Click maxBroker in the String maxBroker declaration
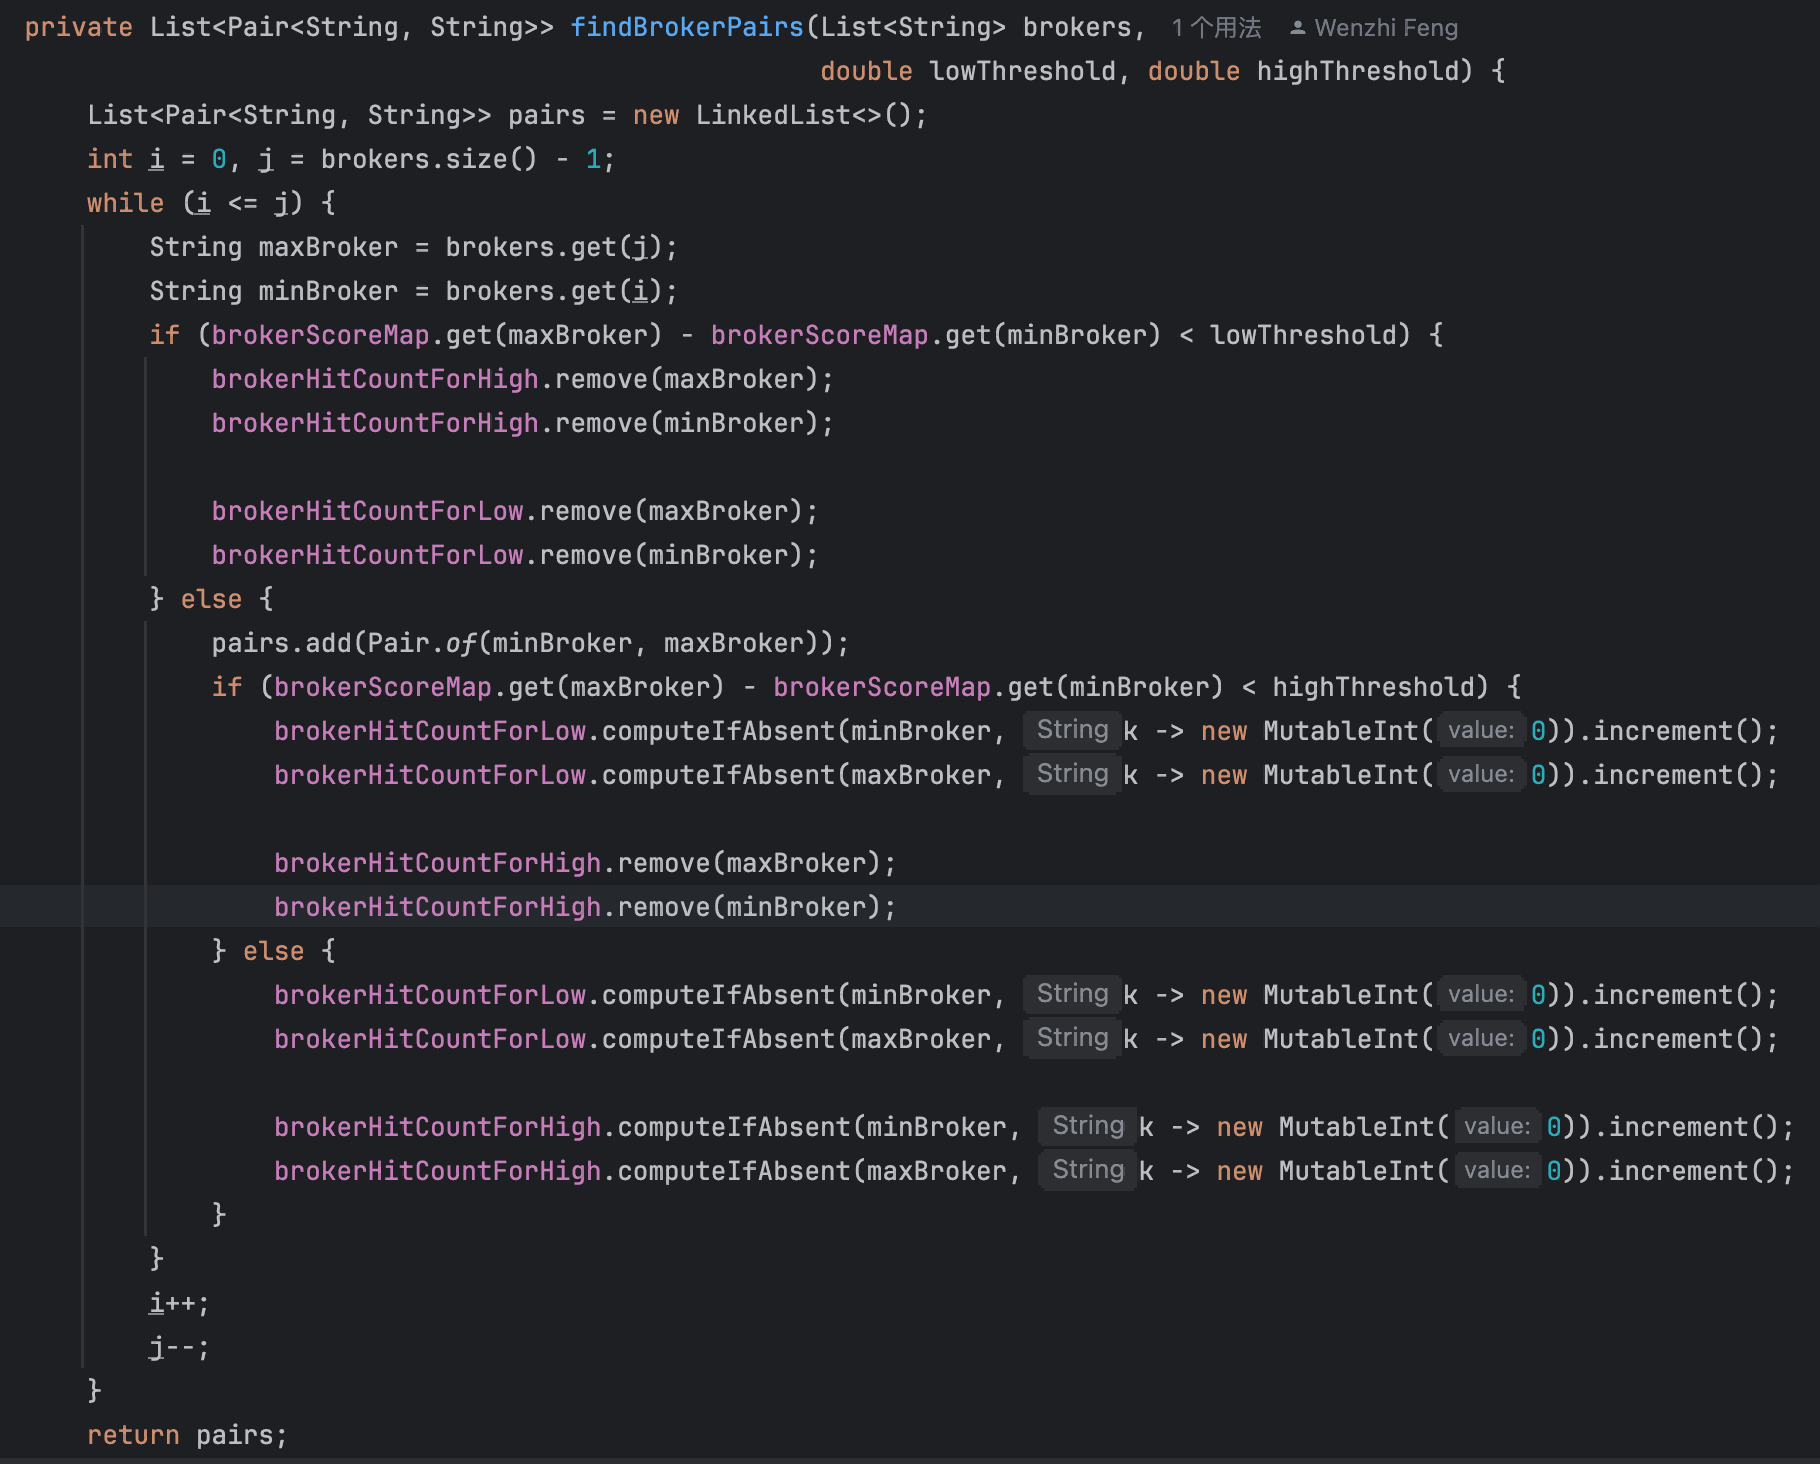 [328, 247]
